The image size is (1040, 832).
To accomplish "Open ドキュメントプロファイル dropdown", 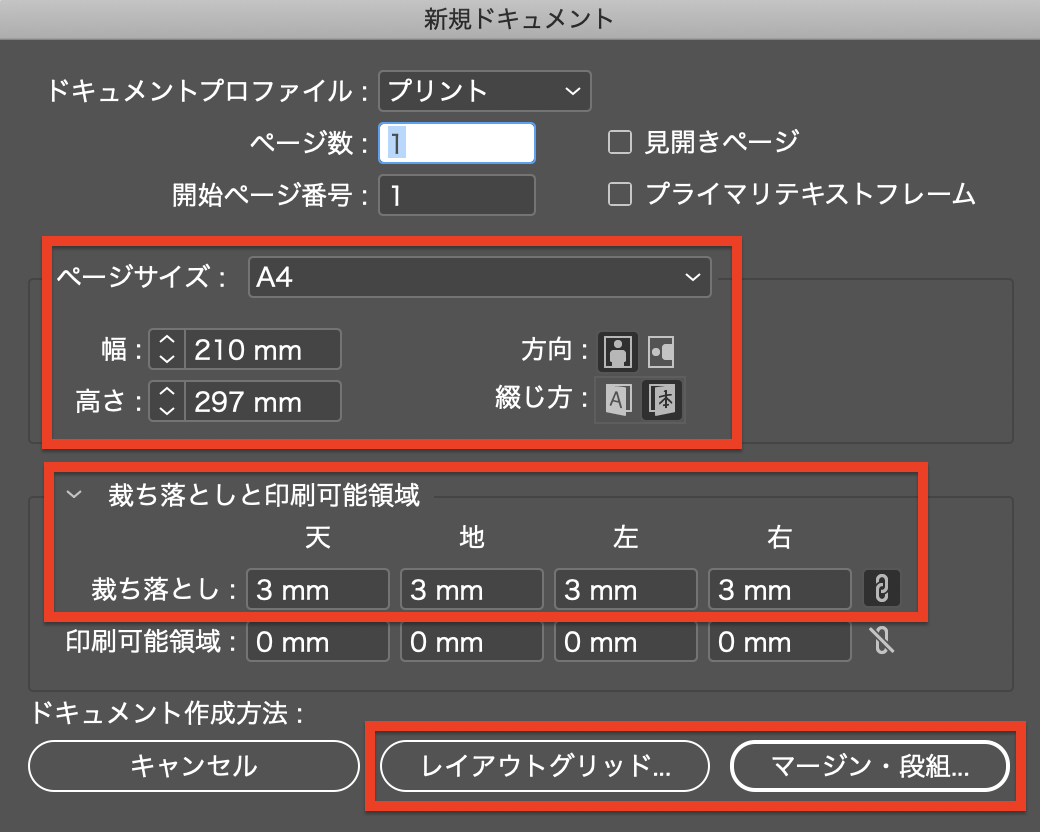I will click(484, 91).
